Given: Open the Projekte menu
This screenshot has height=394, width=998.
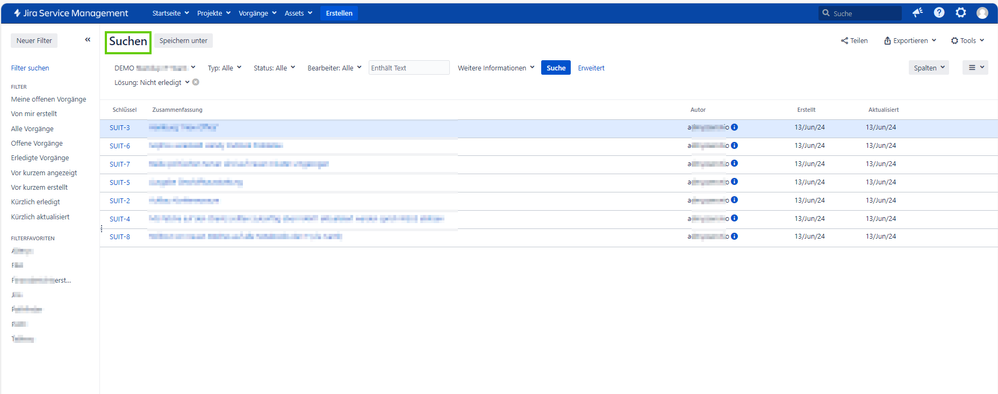Looking at the screenshot, I should click(214, 13).
